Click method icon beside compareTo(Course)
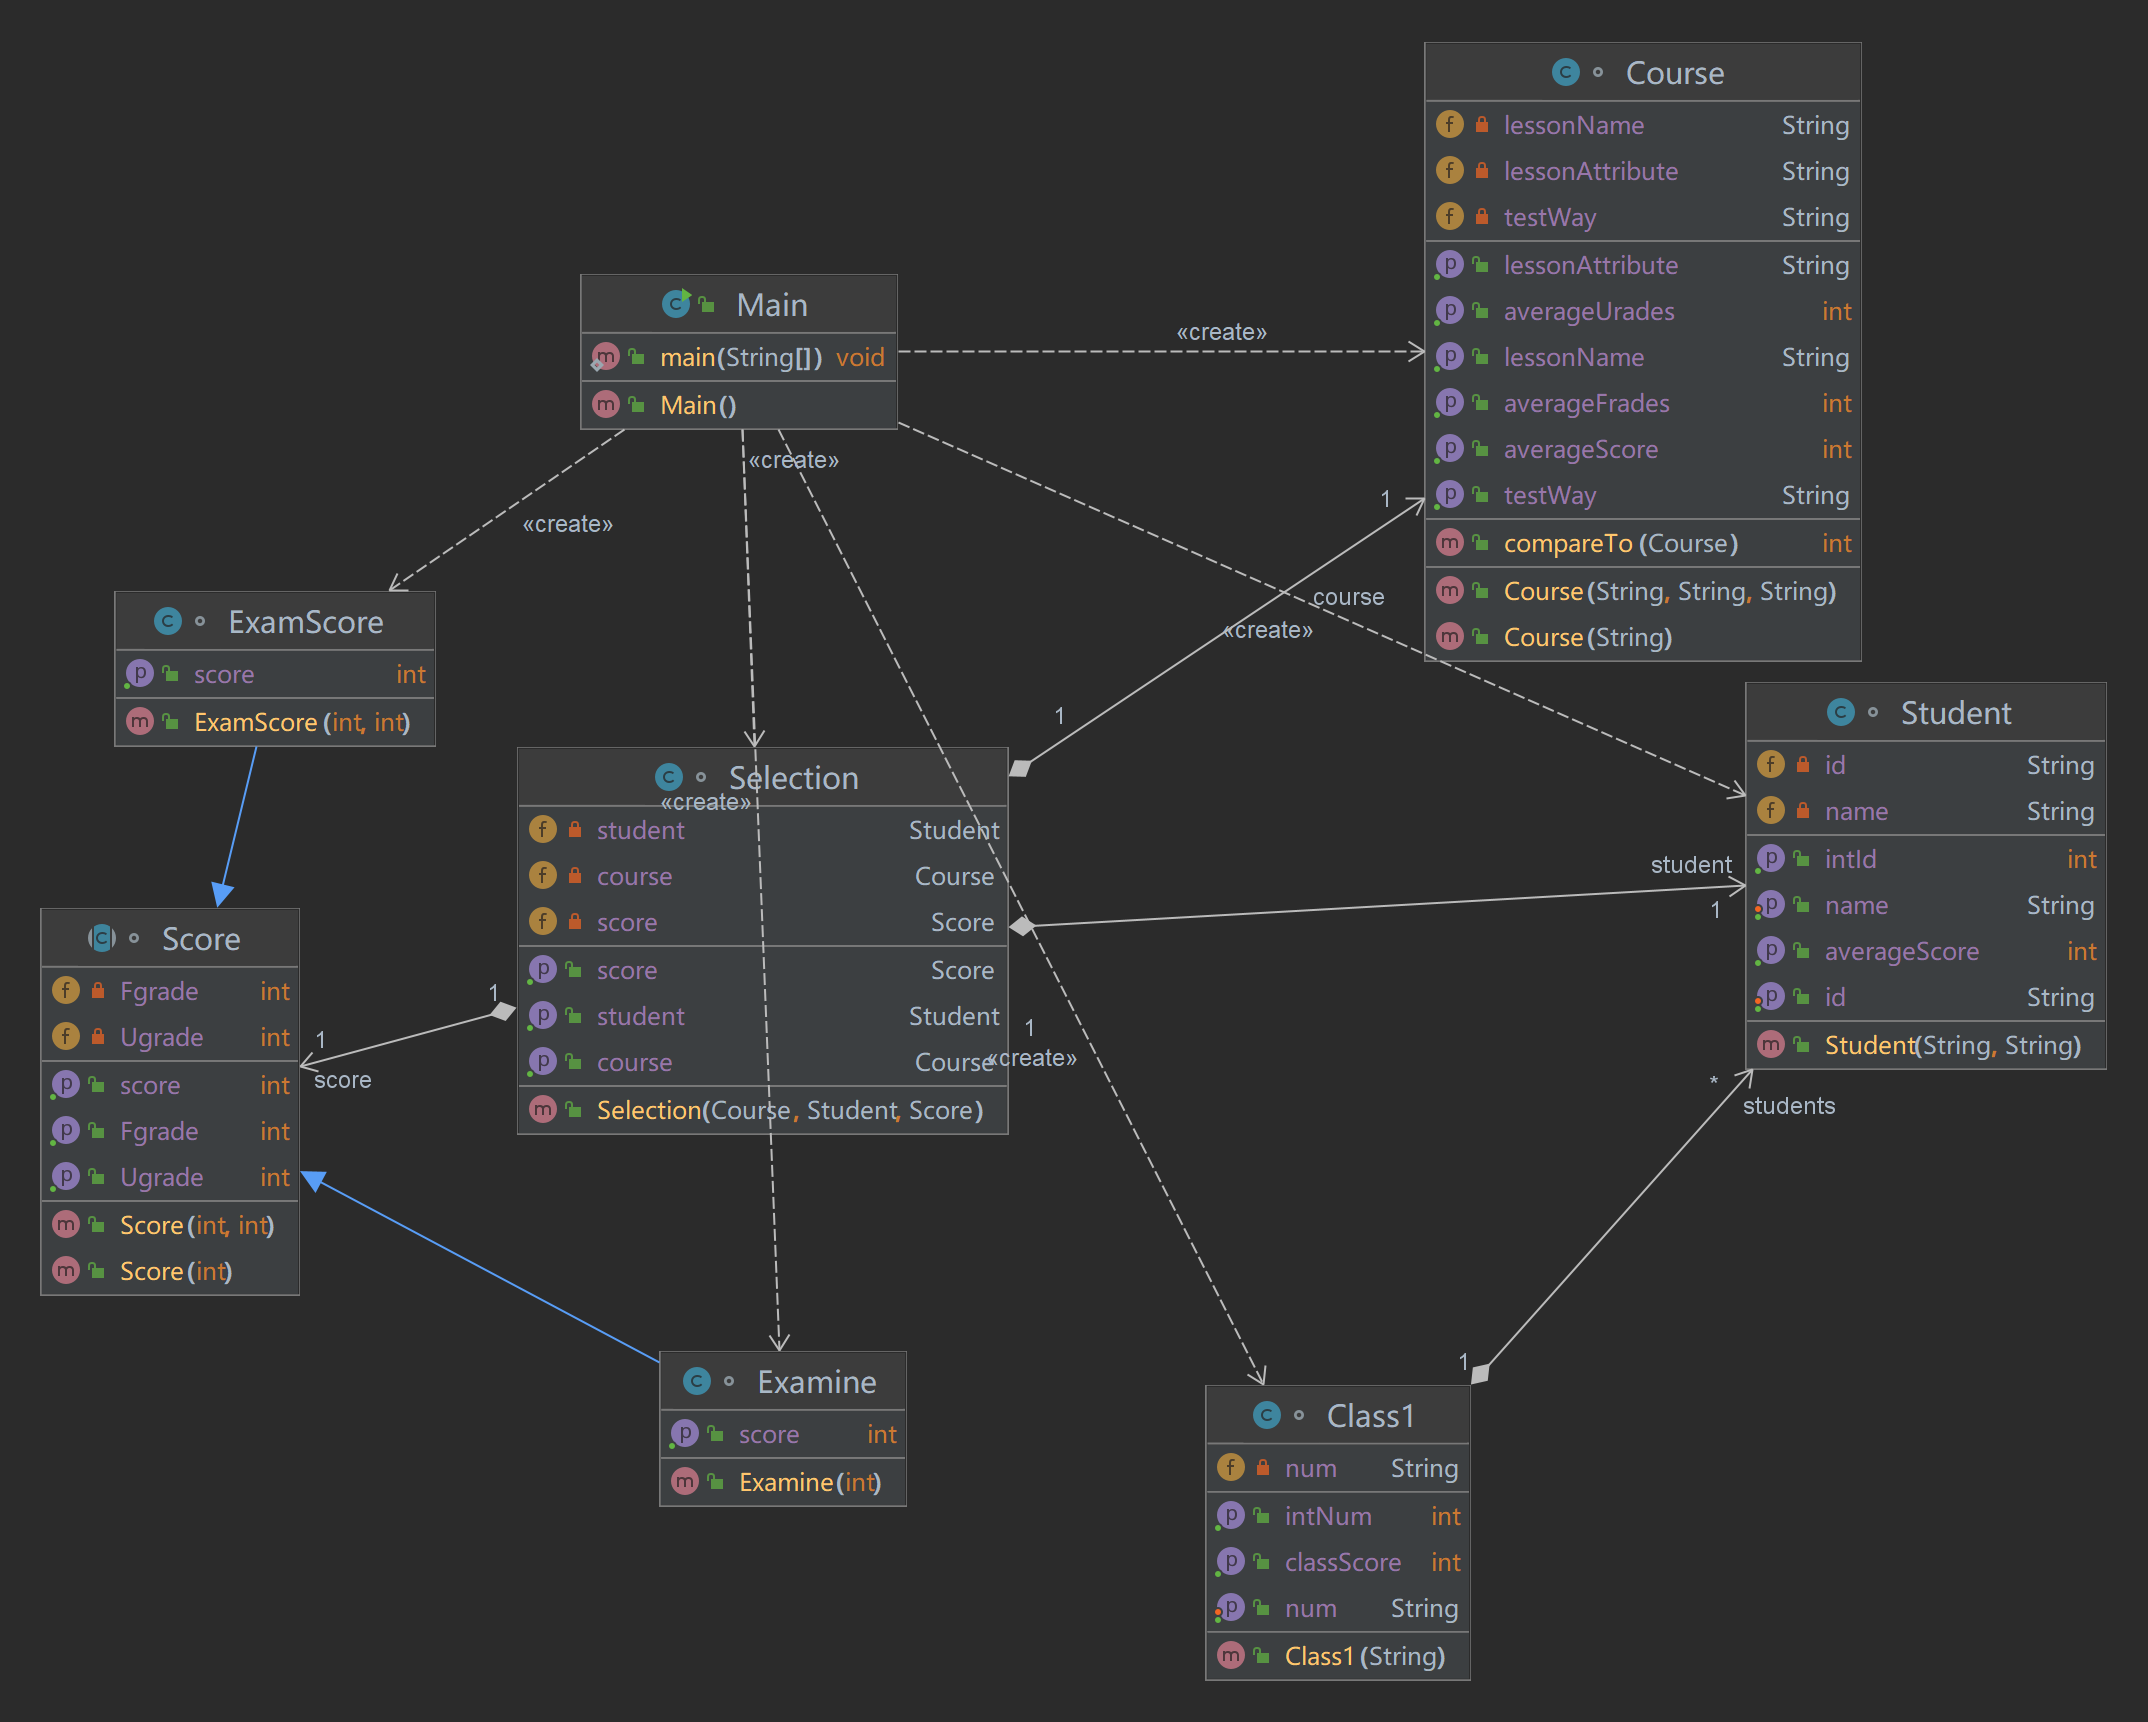 coord(1449,542)
